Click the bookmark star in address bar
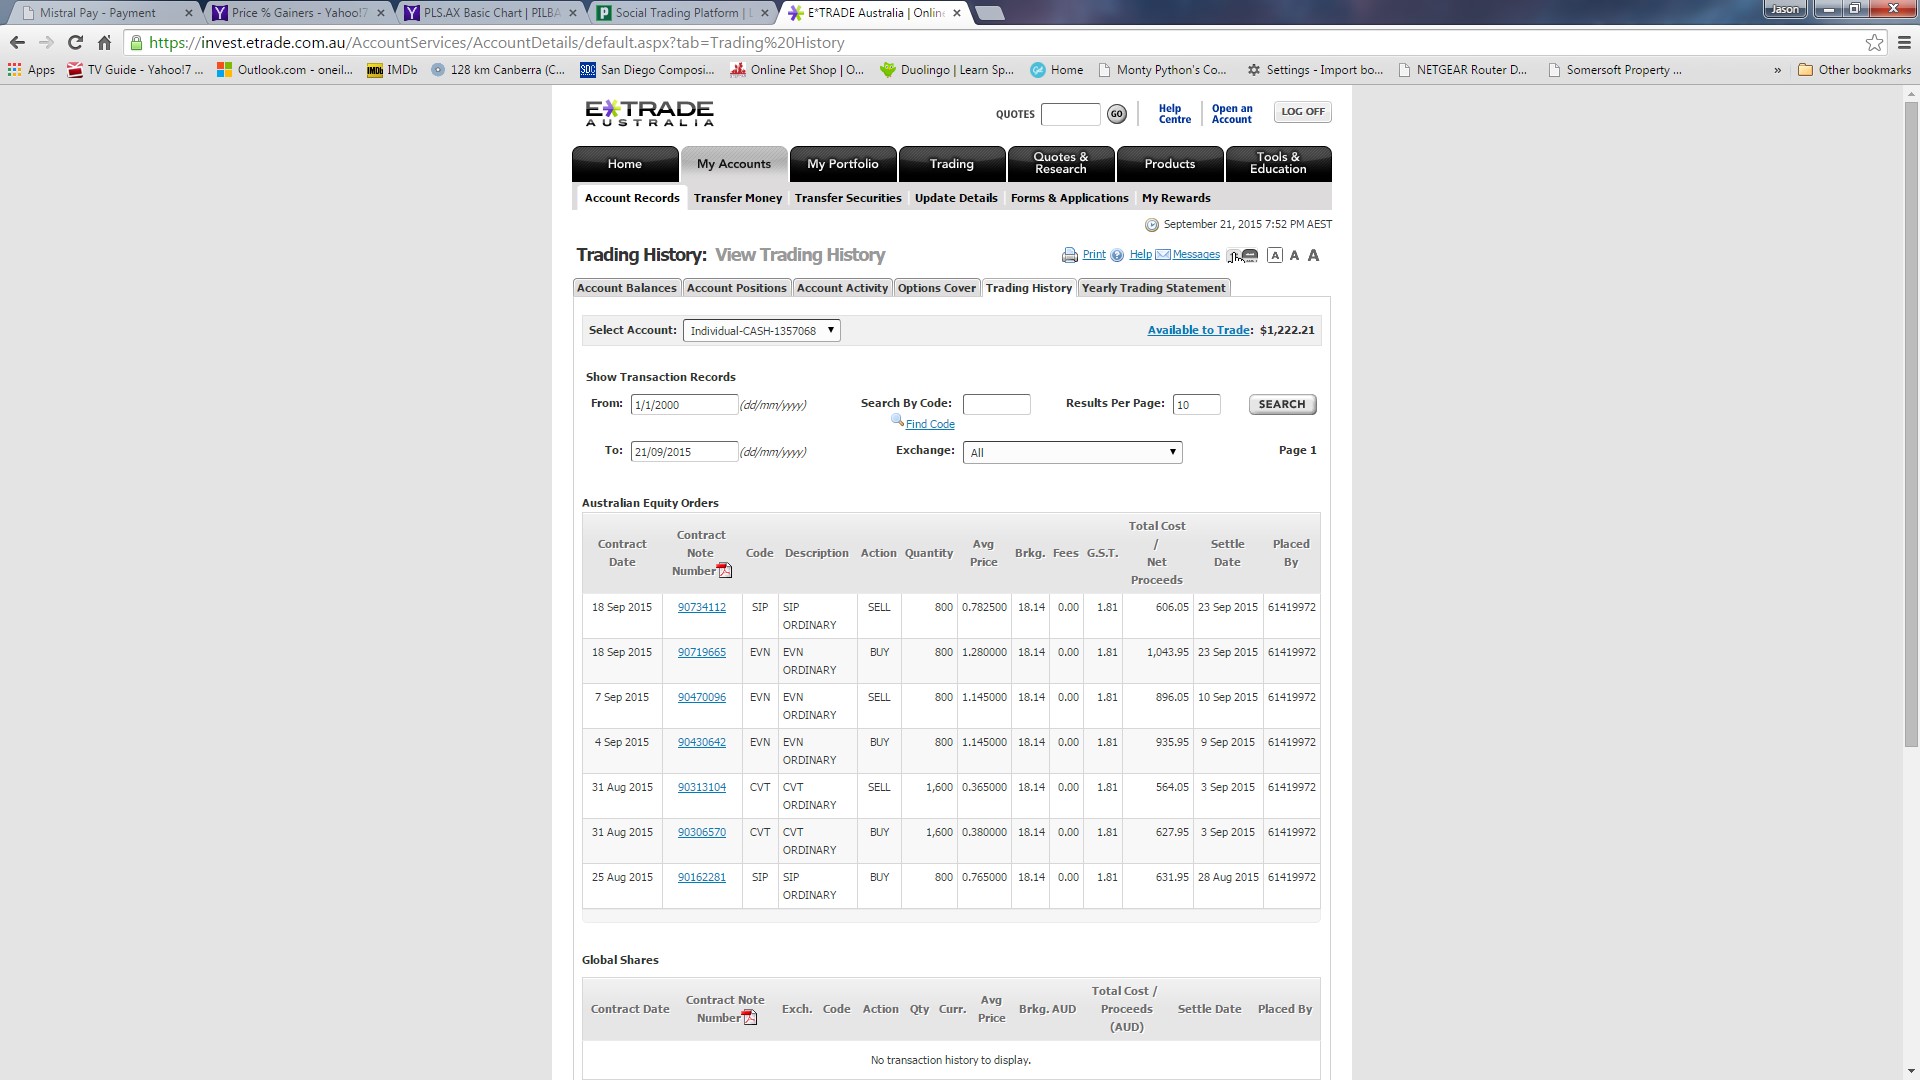 (x=1874, y=42)
